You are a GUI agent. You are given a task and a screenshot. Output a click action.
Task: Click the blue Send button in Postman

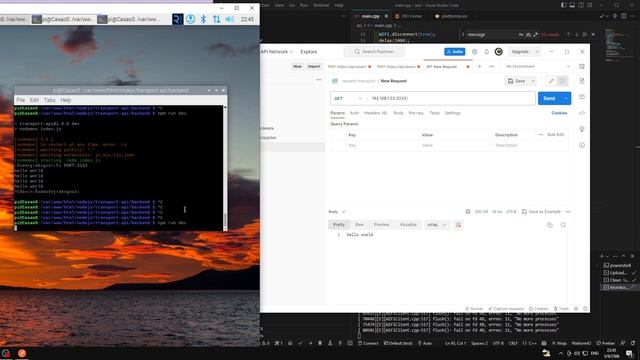click(x=549, y=98)
